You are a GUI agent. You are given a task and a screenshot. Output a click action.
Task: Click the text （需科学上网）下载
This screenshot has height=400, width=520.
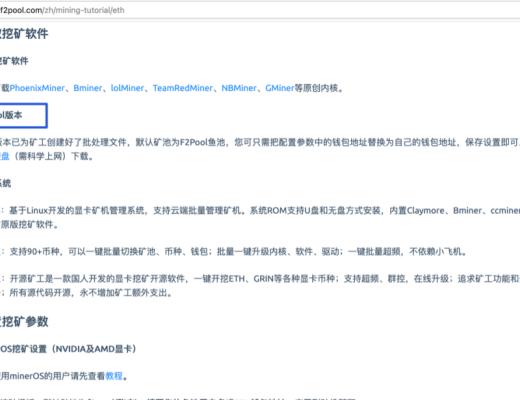(52, 156)
